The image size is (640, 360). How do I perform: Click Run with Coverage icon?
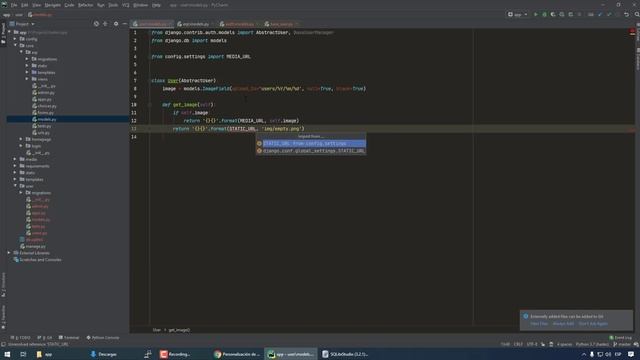coord(553,14)
